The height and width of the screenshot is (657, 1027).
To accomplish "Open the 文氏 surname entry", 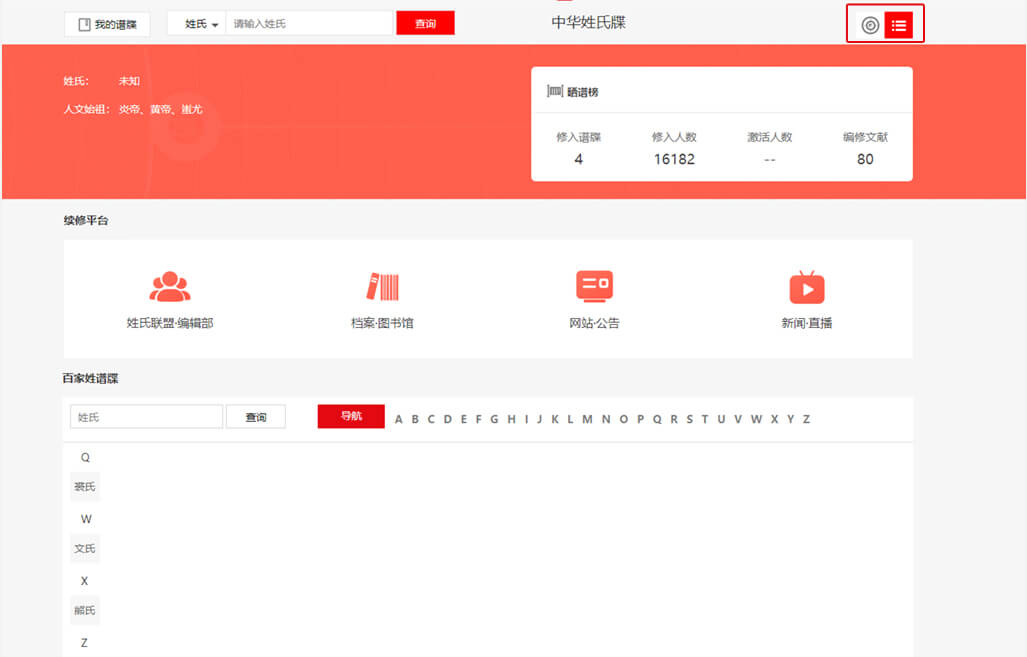I will pos(85,549).
